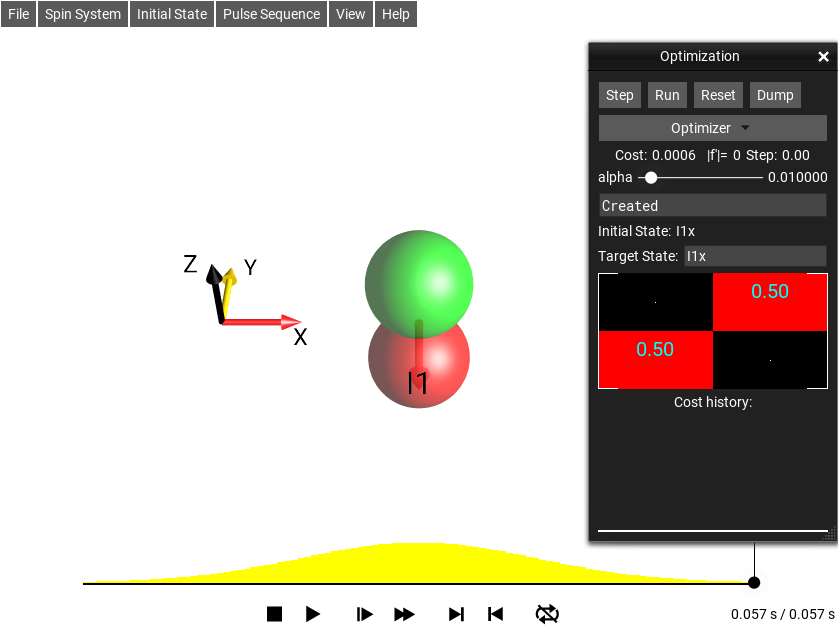Viewport: 838px width, 628px height.
Task: Click the Dump button
Action: pos(775,95)
